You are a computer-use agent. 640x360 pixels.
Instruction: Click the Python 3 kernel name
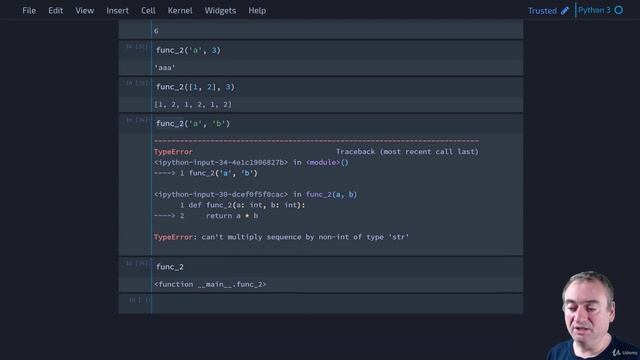pos(594,10)
